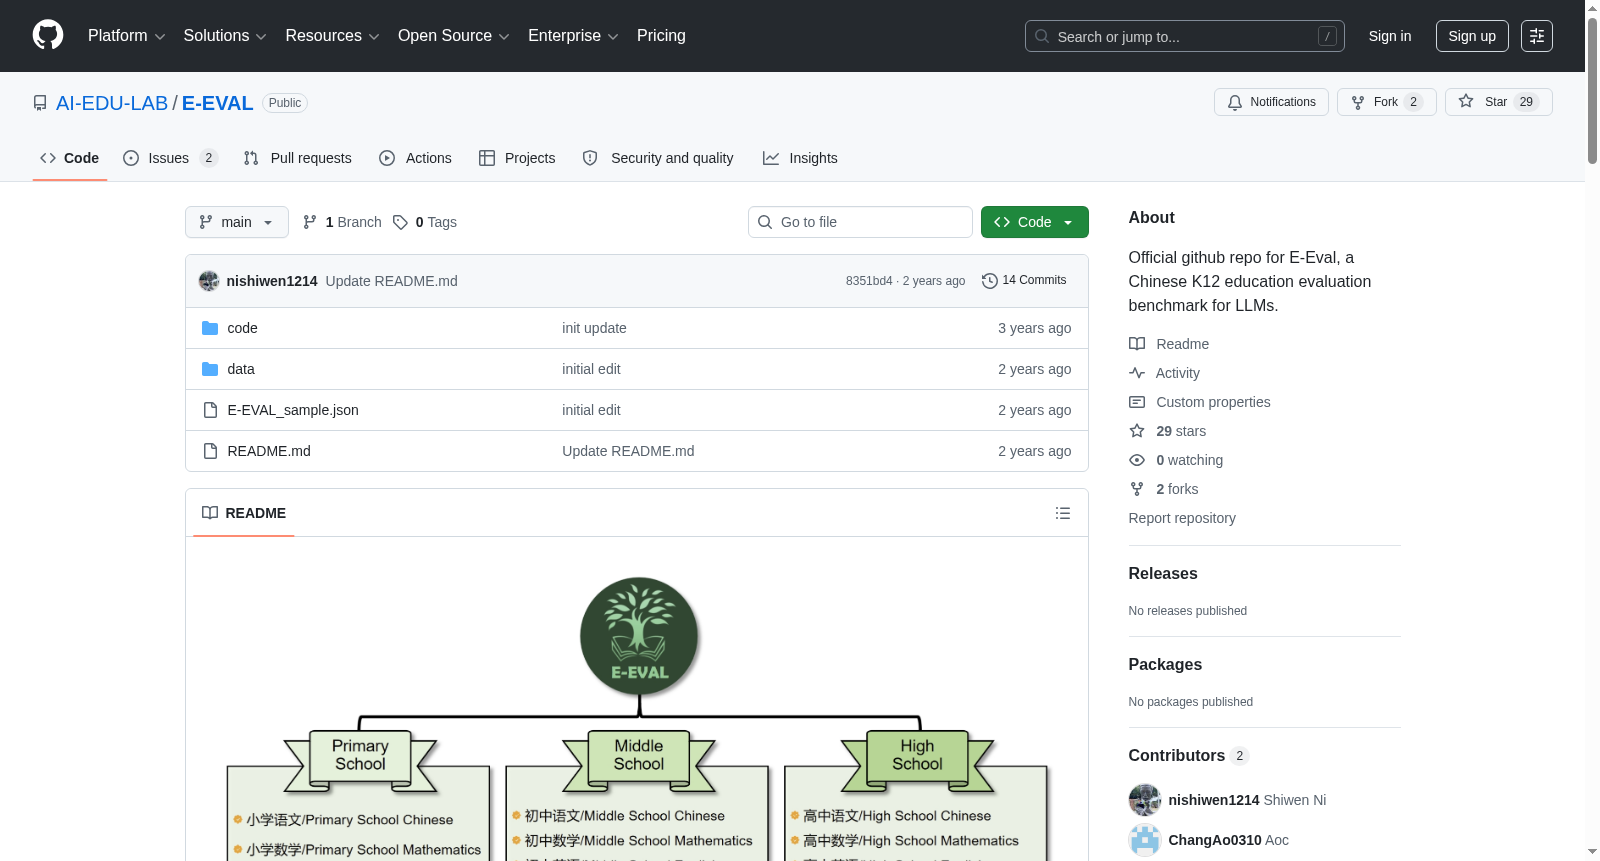Viewport: 1600px width, 861px height.
Task: Open commit hash 8351bd4
Action: [x=869, y=281]
